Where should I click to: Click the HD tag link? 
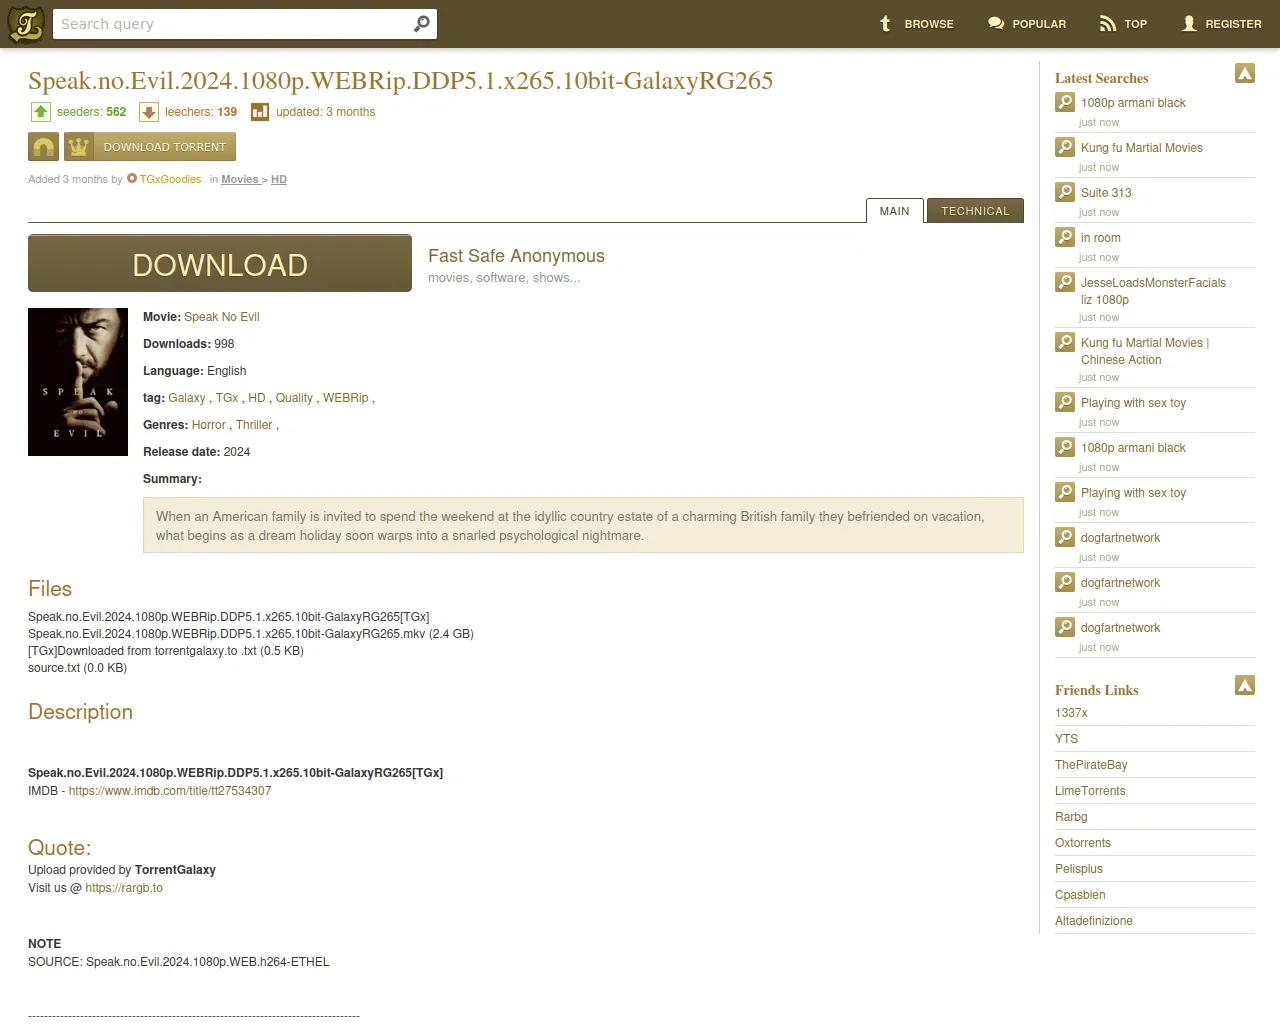tap(257, 398)
